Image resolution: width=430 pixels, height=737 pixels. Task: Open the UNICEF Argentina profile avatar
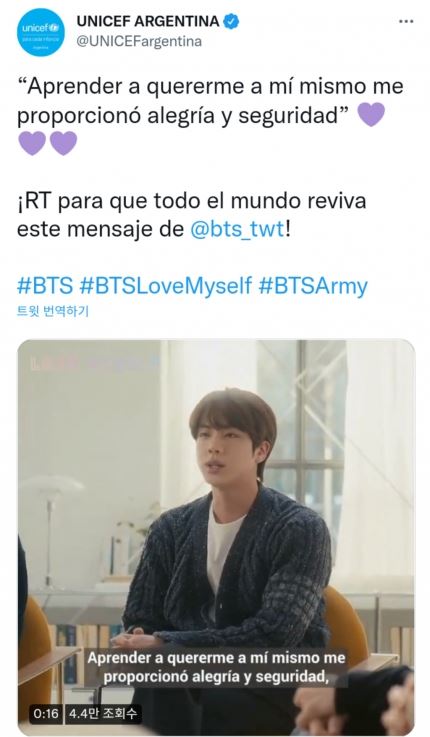(x=43, y=32)
